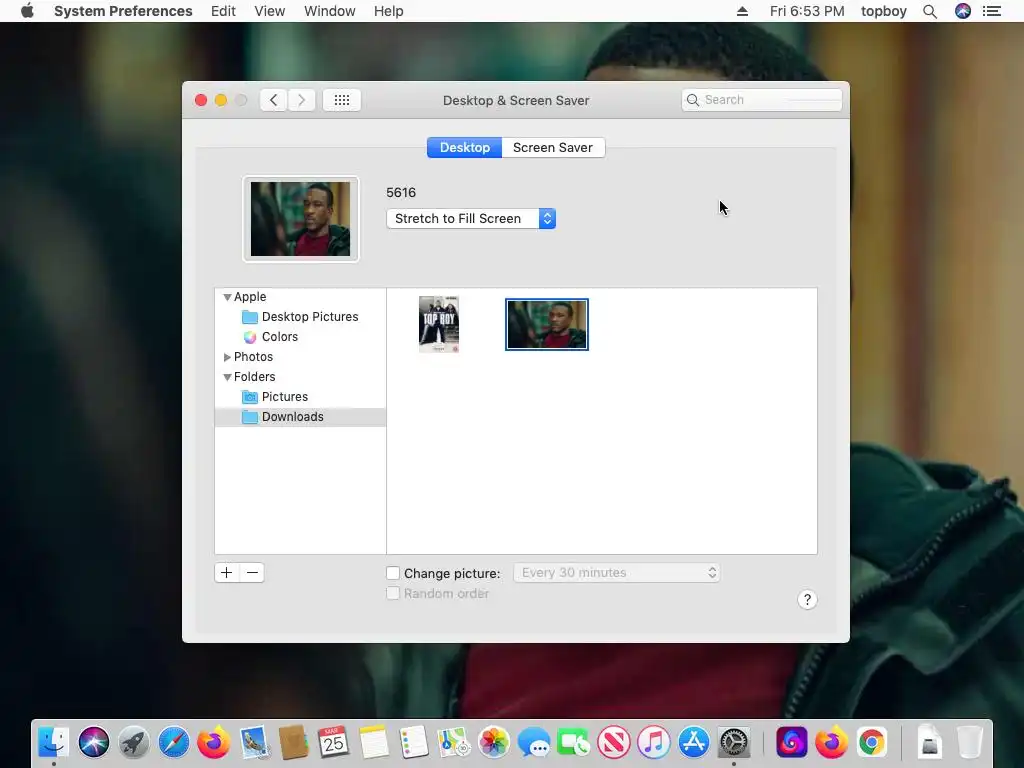1024x768 pixels.
Task: Open the Edit menu
Action: (223, 11)
